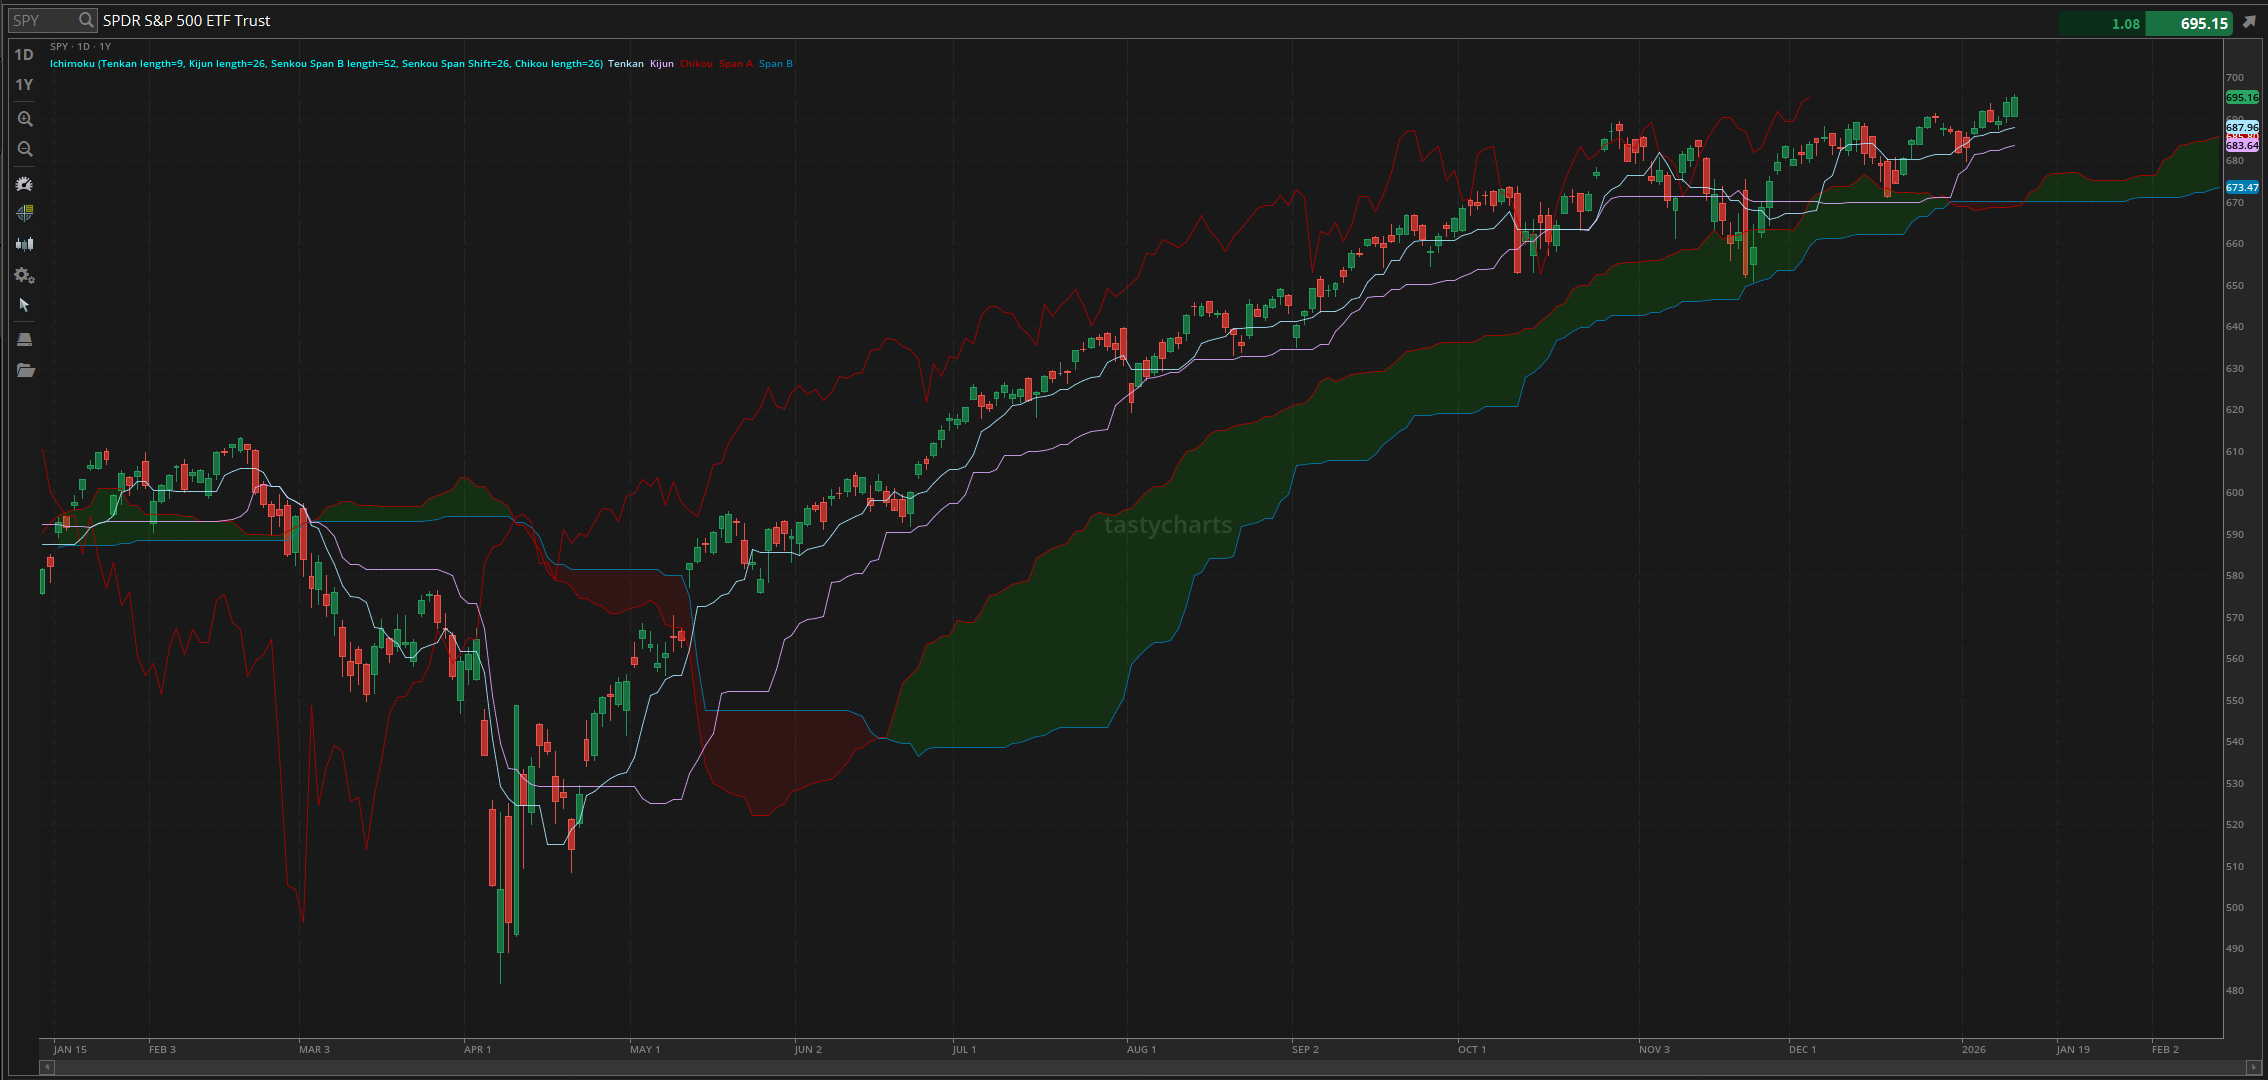The height and width of the screenshot is (1080, 2268).
Task: Open the 1D aggregation period selector
Action: 24,55
